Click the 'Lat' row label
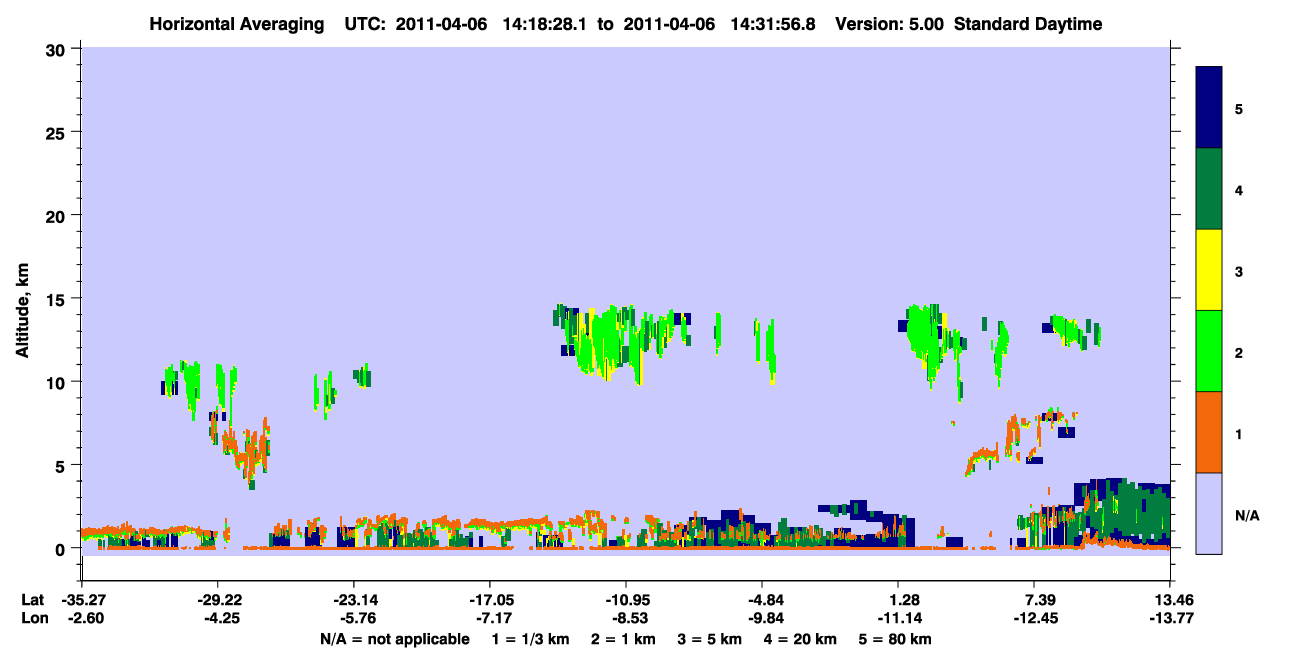1300x667 pixels. [x=33, y=599]
